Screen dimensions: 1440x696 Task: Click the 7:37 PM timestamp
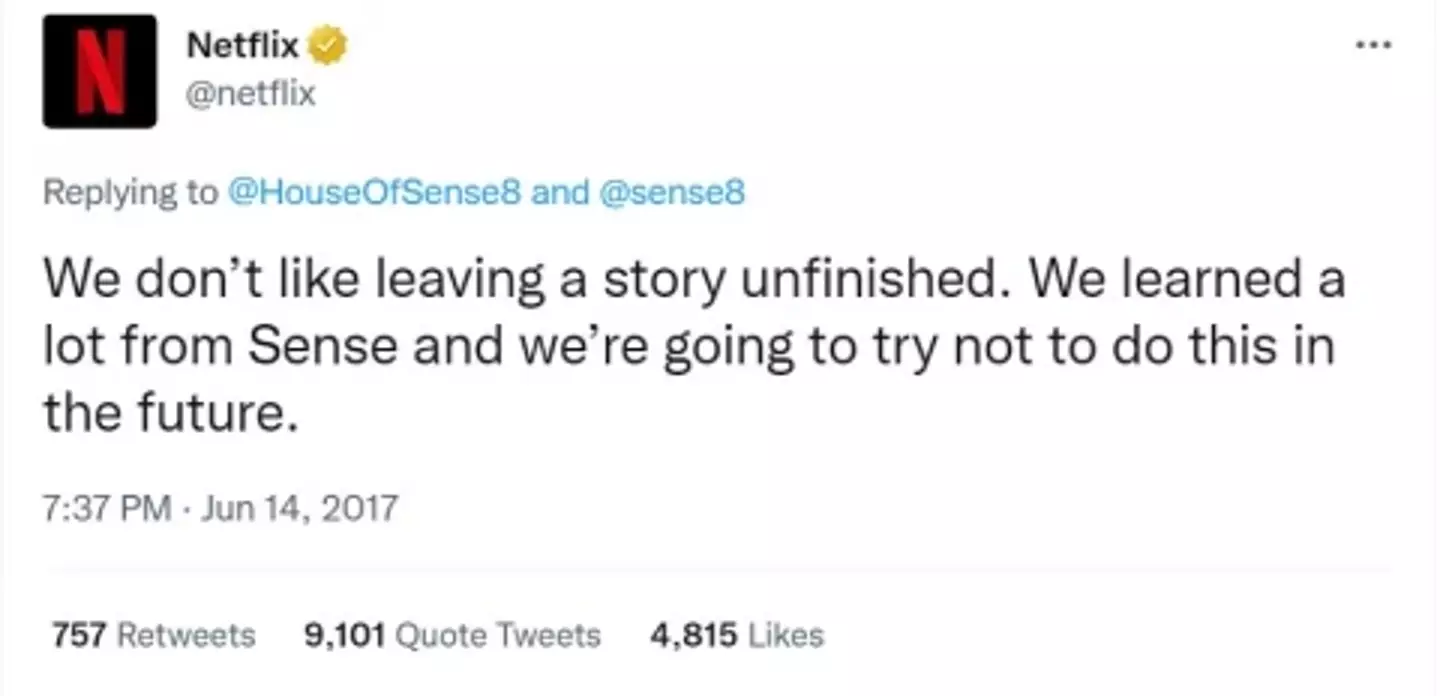pyautogui.click(x=107, y=509)
